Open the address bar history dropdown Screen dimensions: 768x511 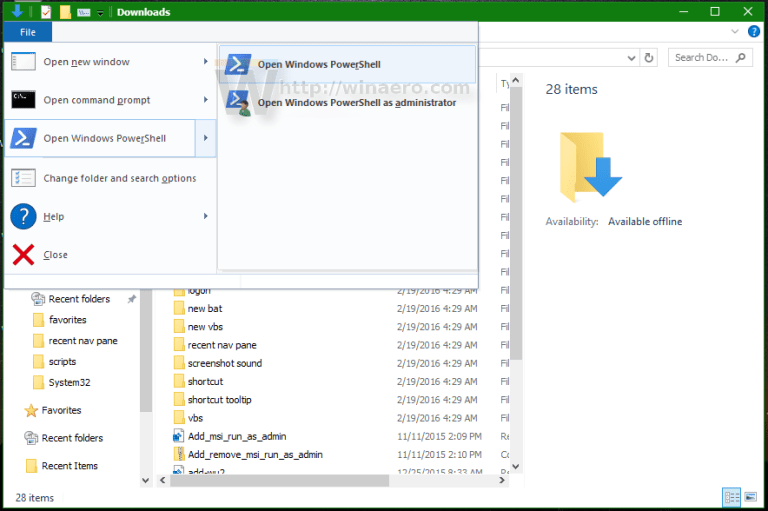[x=632, y=58]
